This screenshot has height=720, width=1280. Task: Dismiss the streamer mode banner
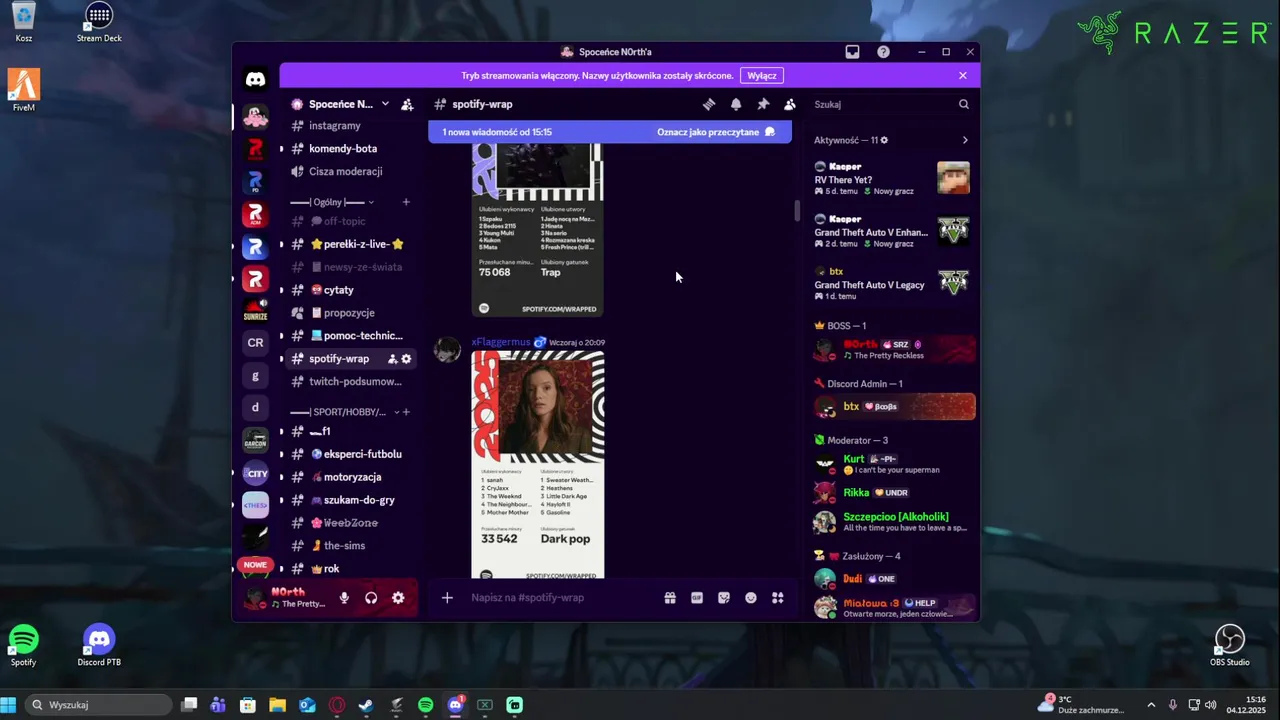pyautogui.click(x=963, y=76)
